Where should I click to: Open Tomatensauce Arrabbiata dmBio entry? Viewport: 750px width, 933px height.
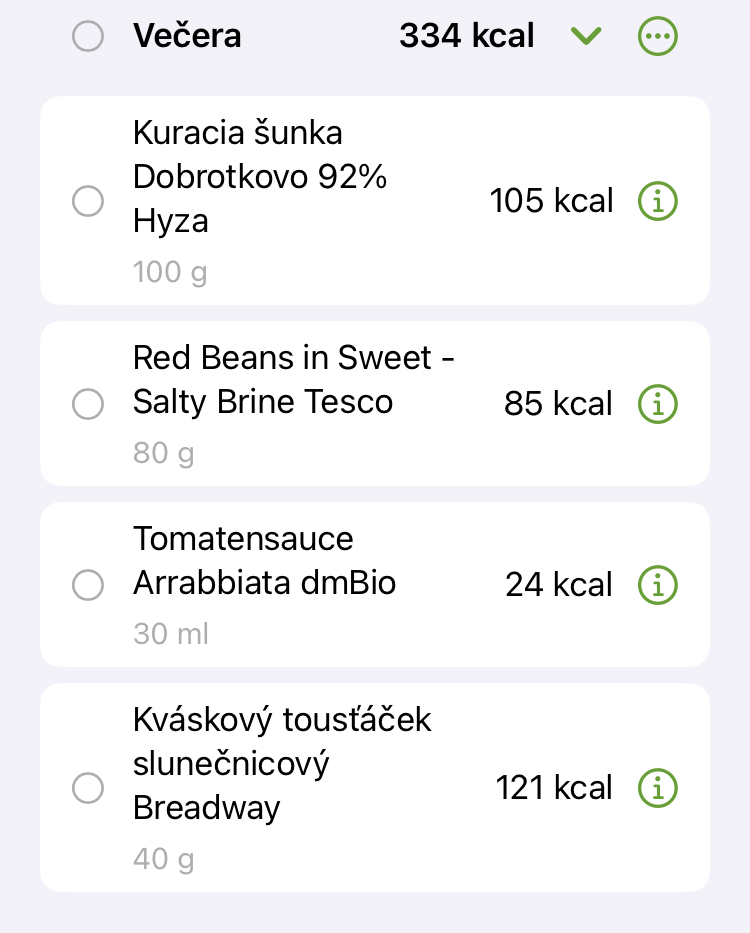(264, 561)
